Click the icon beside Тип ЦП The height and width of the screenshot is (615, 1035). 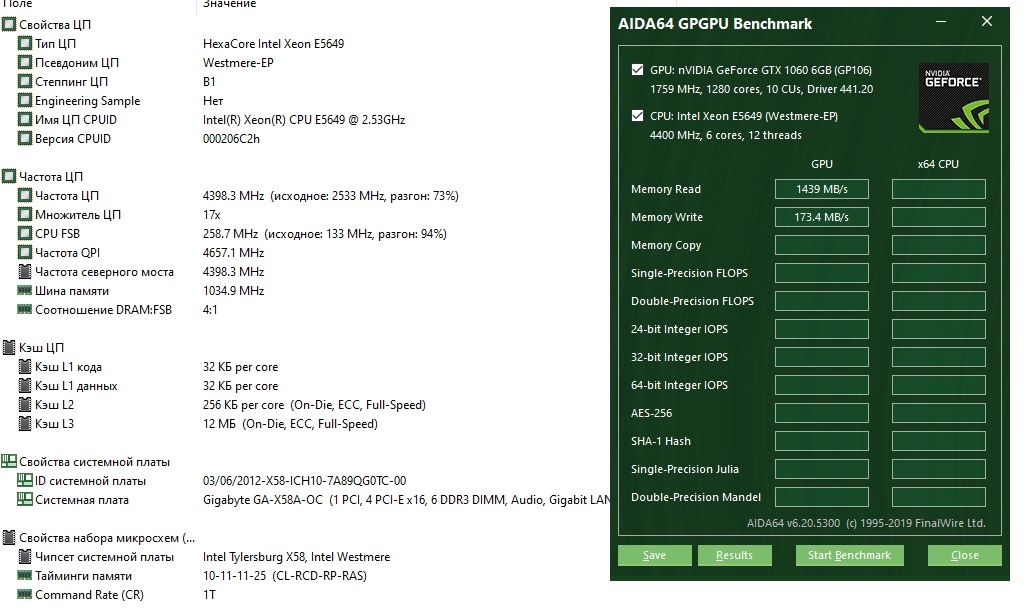pos(24,44)
